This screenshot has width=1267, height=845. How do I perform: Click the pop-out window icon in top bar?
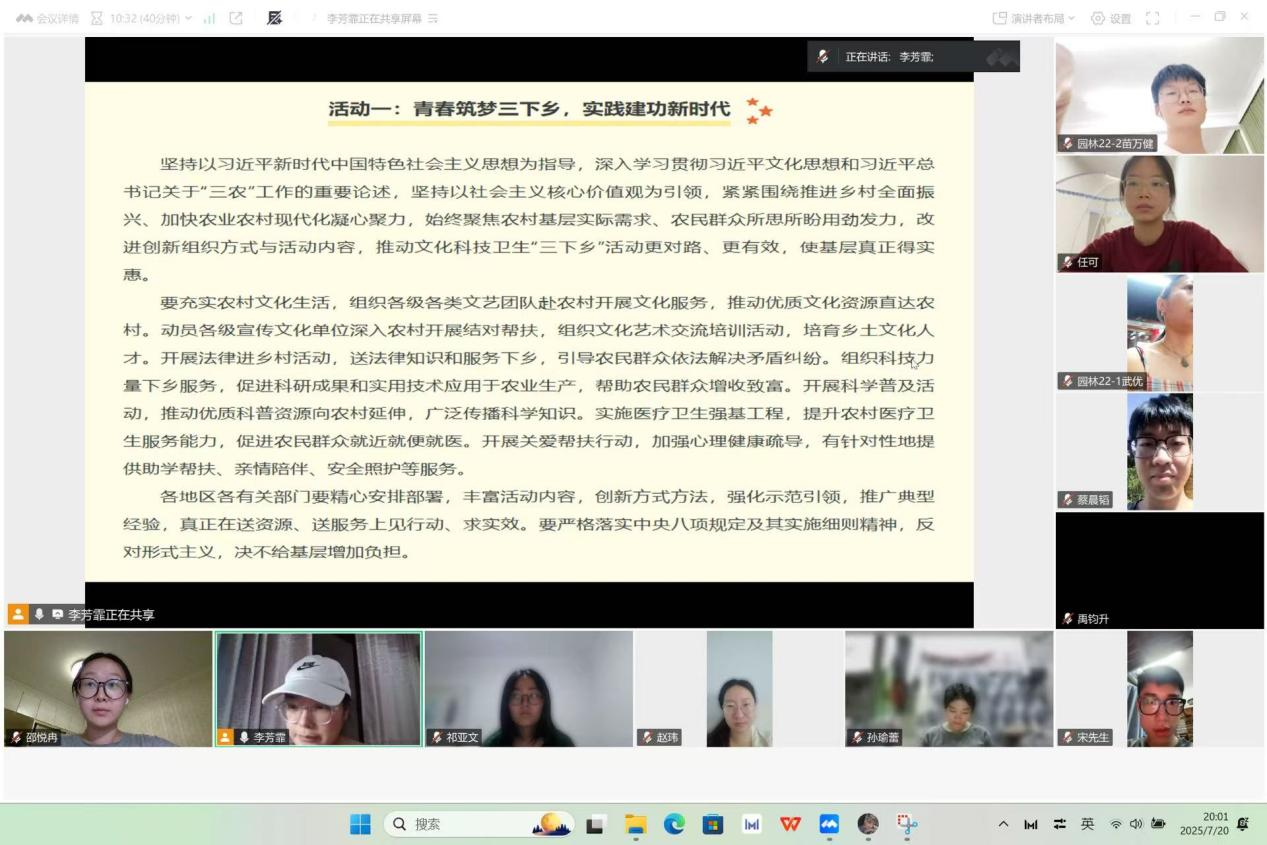click(x=236, y=18)
